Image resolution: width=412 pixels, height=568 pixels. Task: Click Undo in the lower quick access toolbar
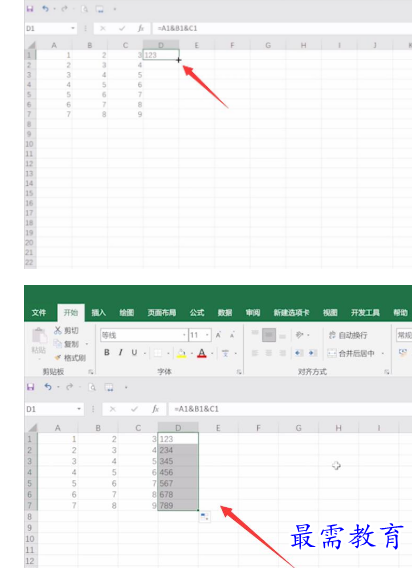click(x=48, y=387)
